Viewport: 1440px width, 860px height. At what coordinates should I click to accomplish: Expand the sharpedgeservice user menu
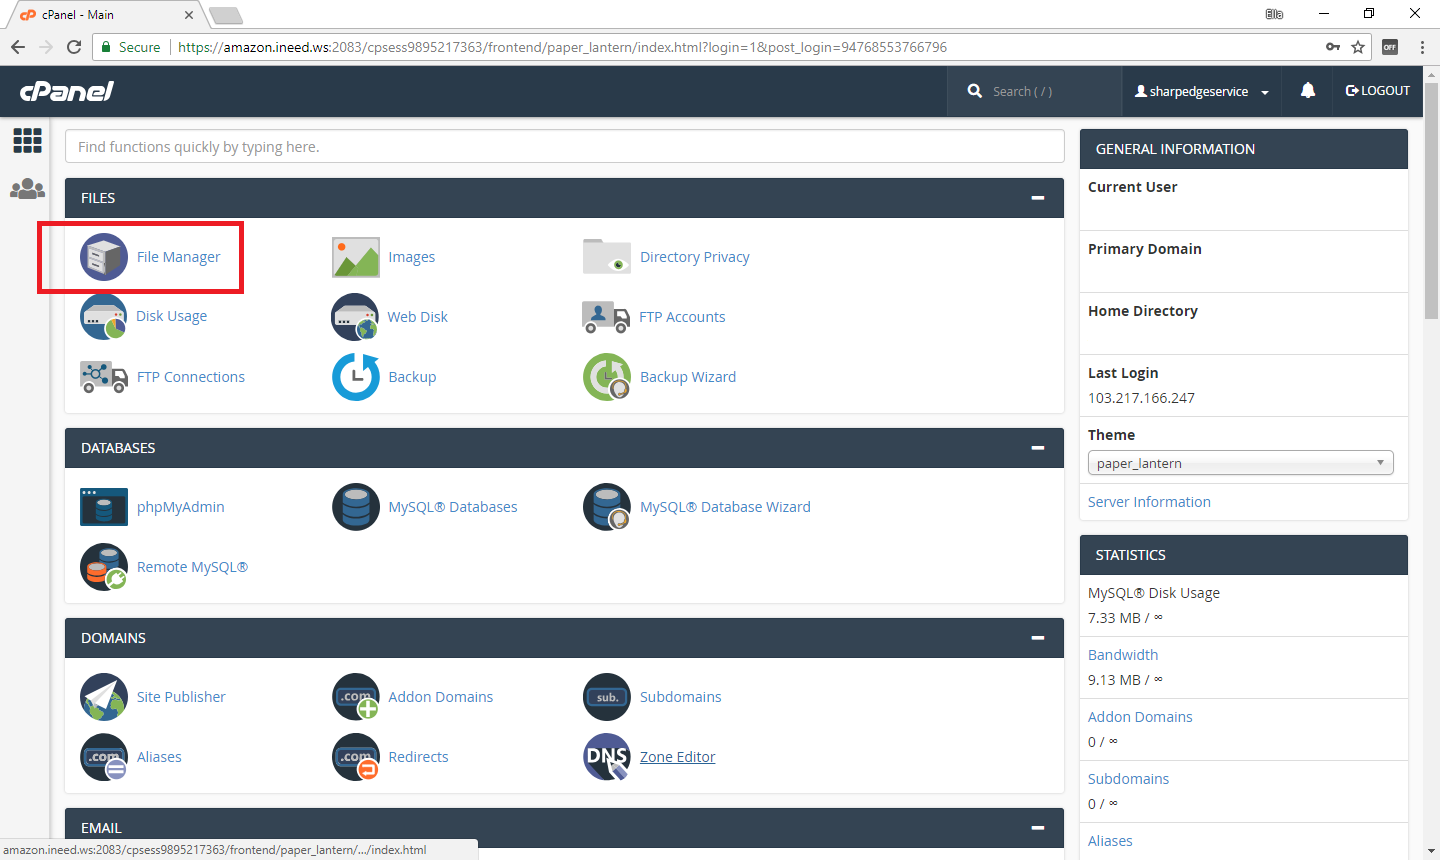coord(1201,91)
